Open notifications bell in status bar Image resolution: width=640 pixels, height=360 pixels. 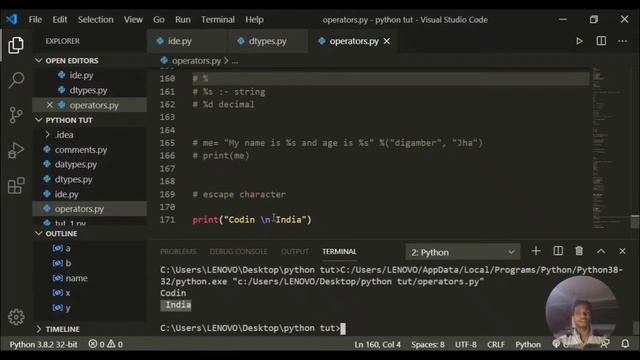pos(625,344)
